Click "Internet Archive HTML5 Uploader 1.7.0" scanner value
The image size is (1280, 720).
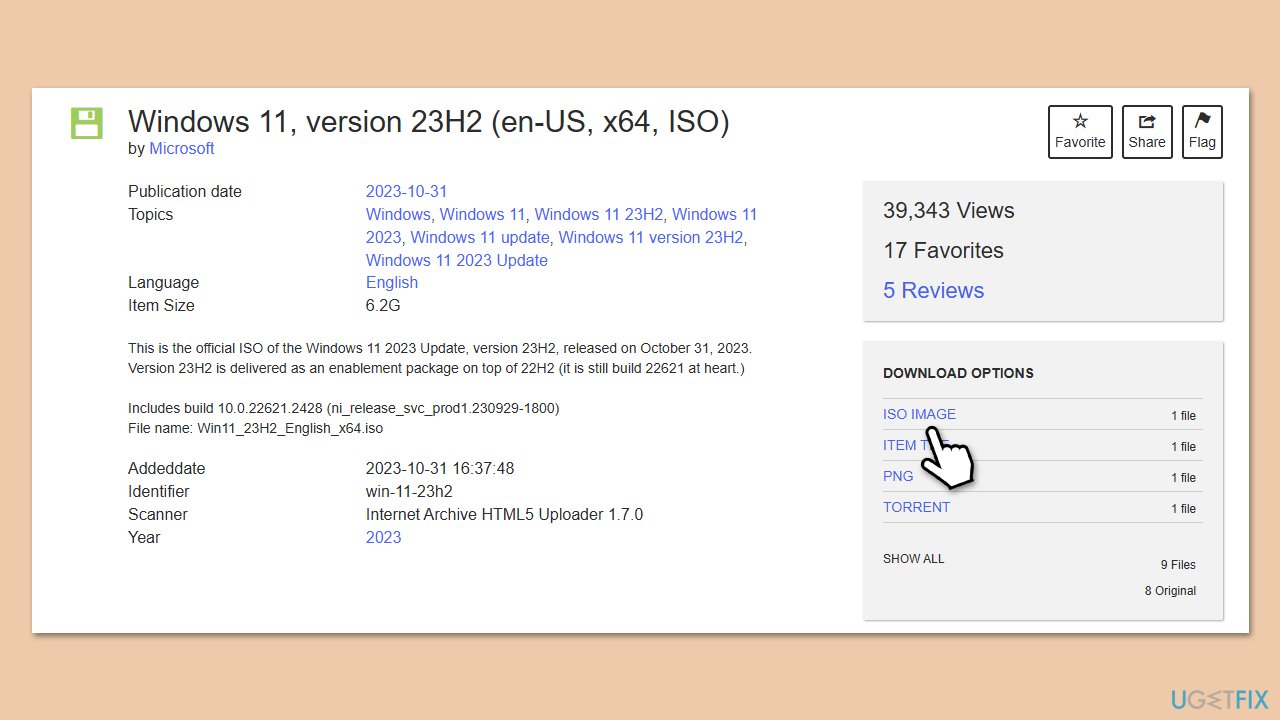point(504,514)
